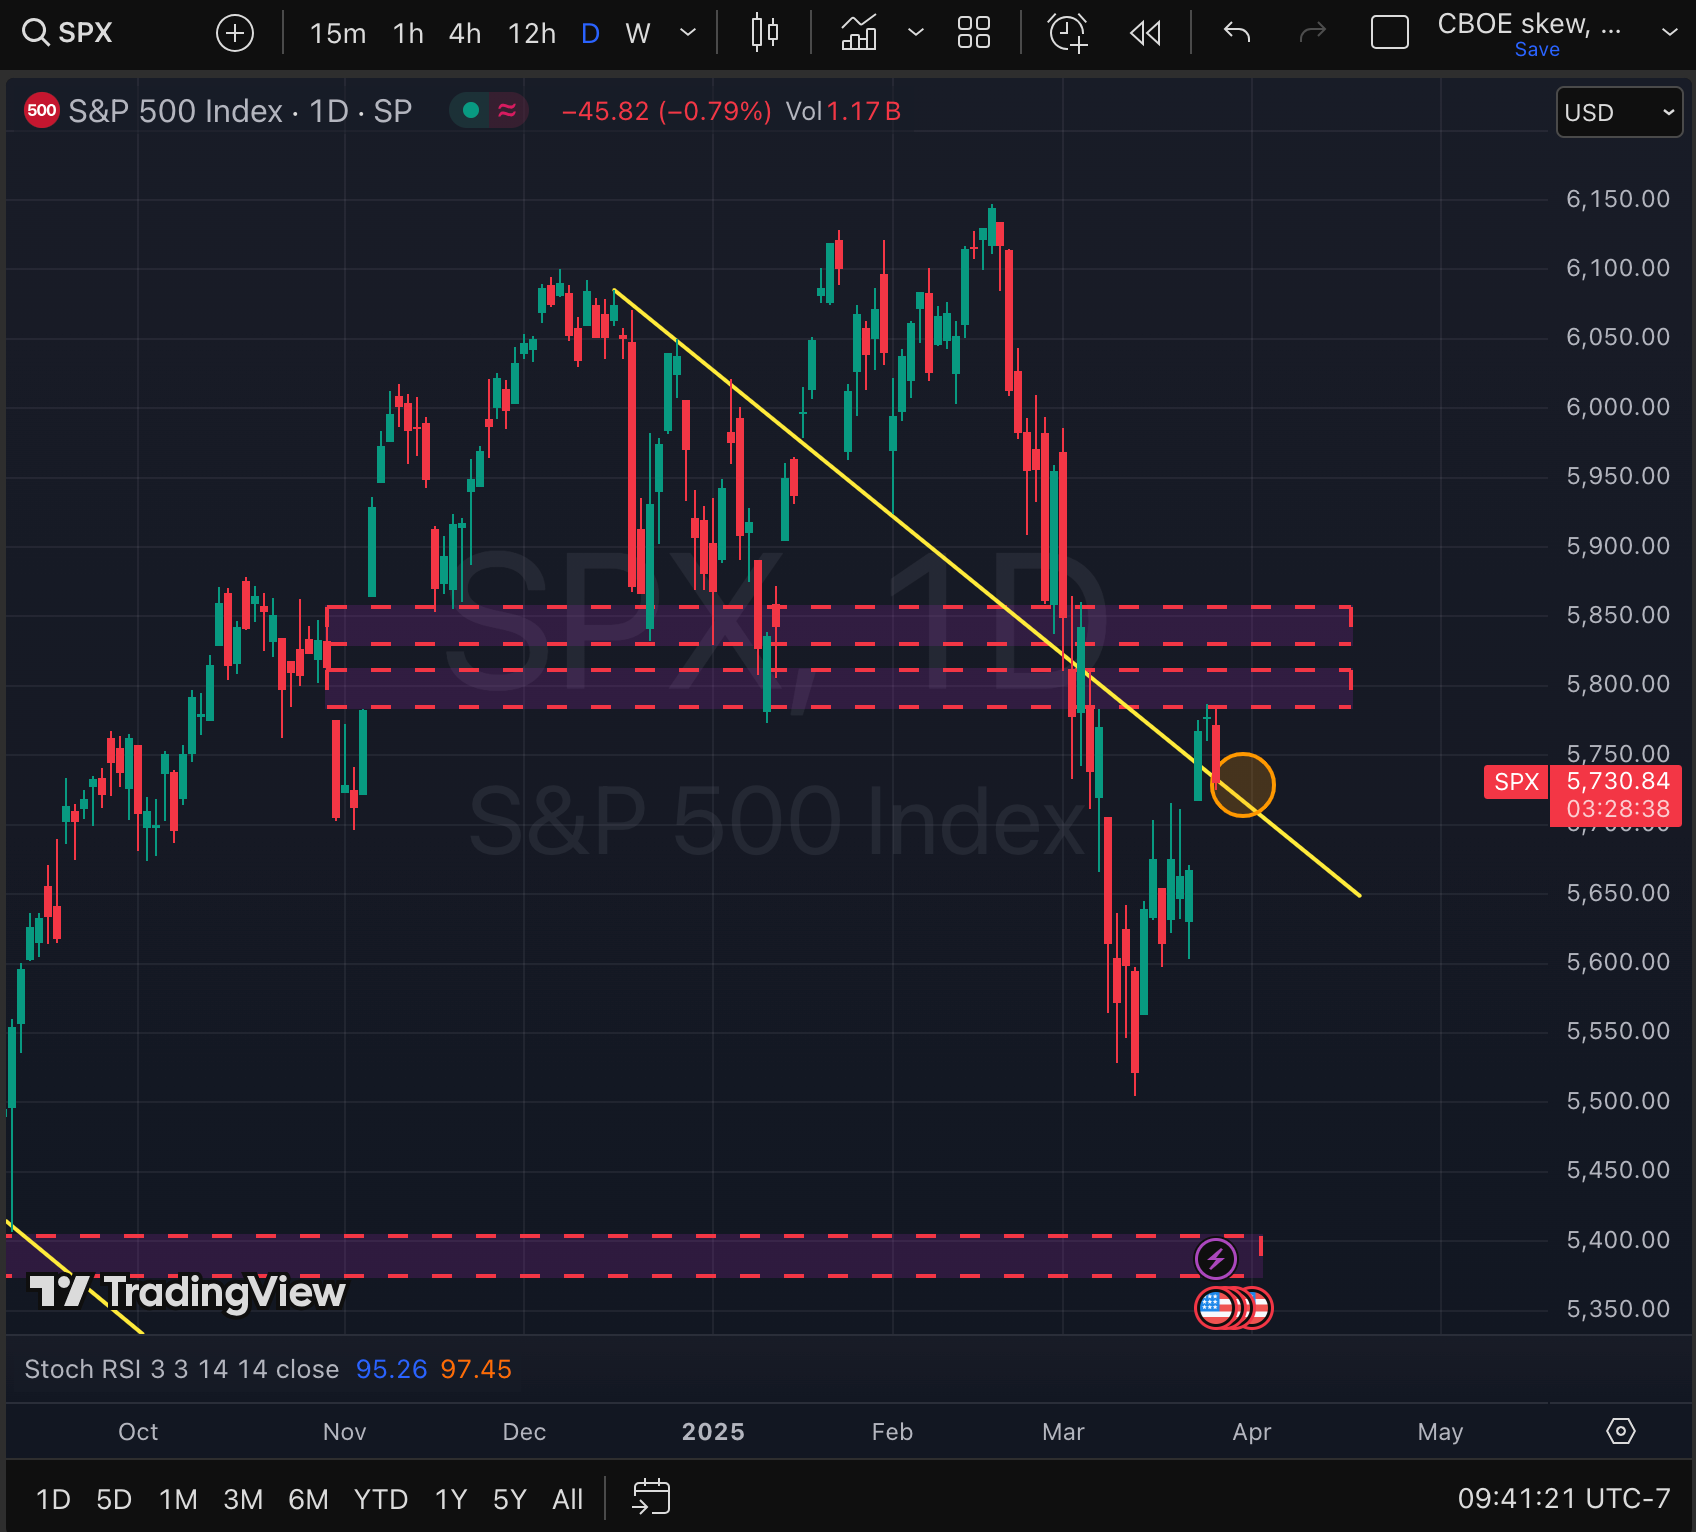Screen dimensions: 1696x1532
Task: Save the chart layout
Action: pyautogui.click(x=1537, y=50)
